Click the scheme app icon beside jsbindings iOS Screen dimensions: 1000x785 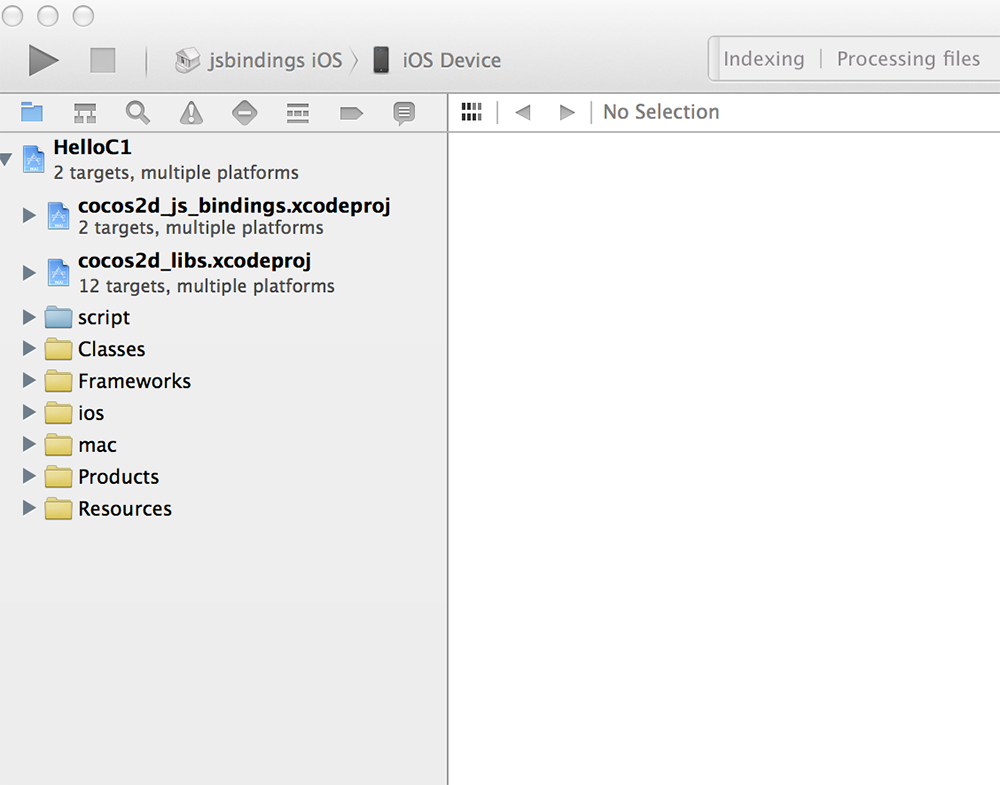click(188, 60)
